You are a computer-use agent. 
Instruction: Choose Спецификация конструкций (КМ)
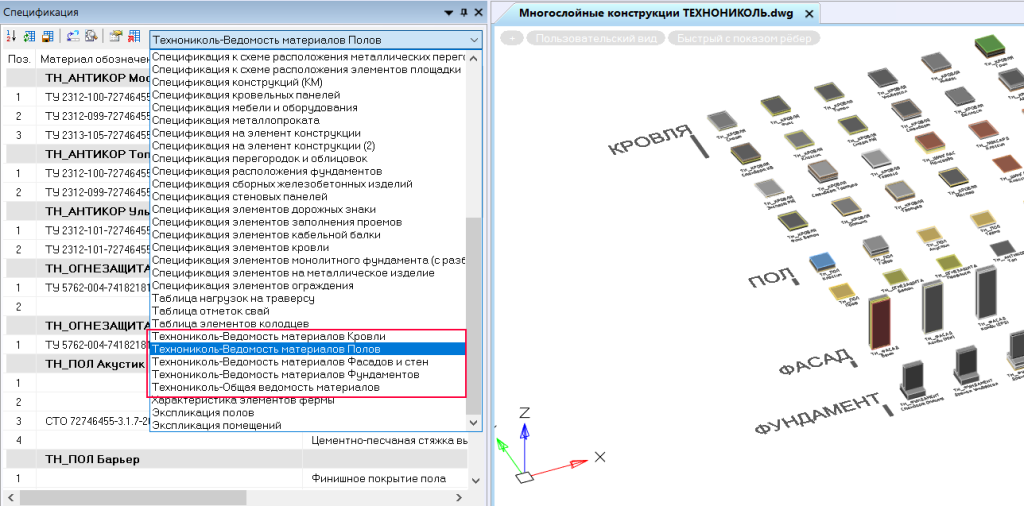click(x=308, y=82)
